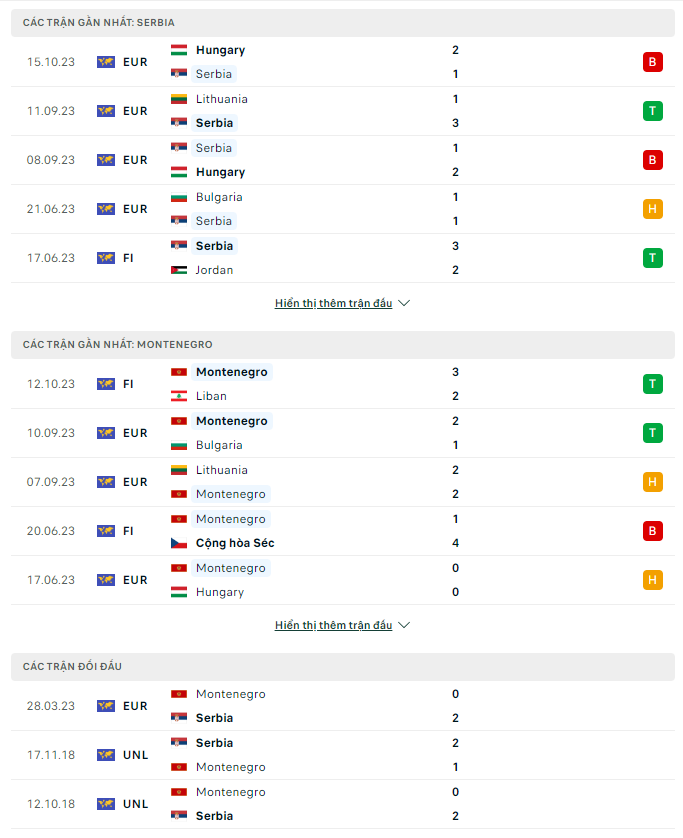This screenshot has width=683, height=838.
Task: Open the 28.03.23 head-to-head Montenegro vs Serbia match
Action: pos(343,706)
